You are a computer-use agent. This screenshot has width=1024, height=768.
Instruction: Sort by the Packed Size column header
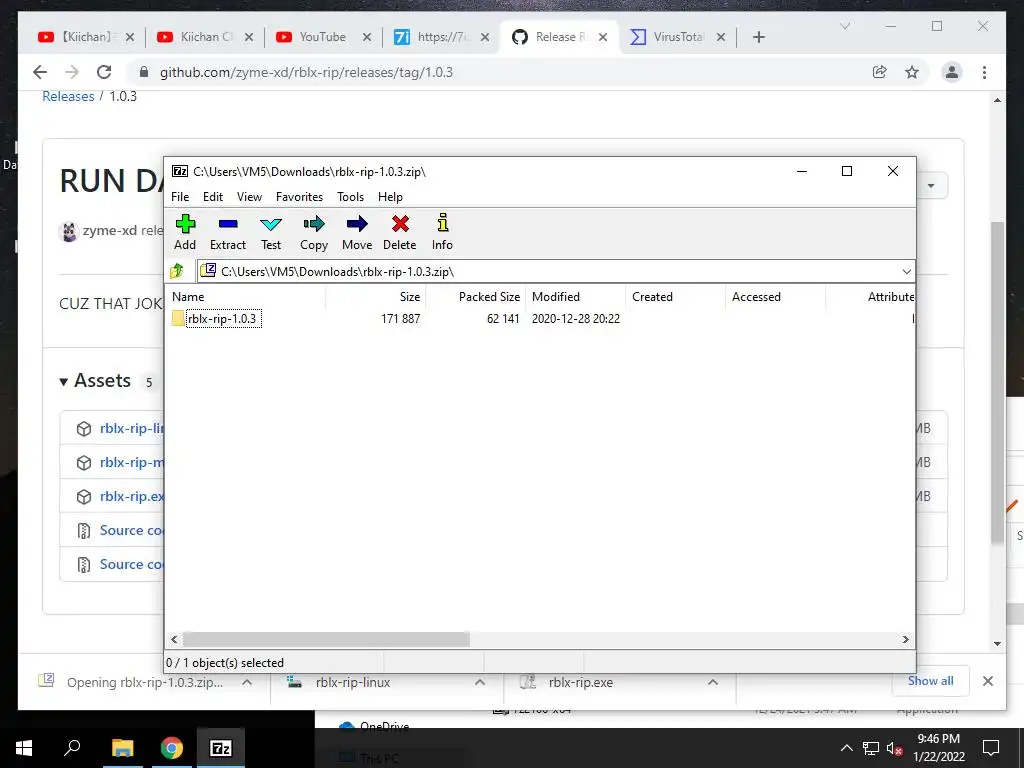coord(475,296)
